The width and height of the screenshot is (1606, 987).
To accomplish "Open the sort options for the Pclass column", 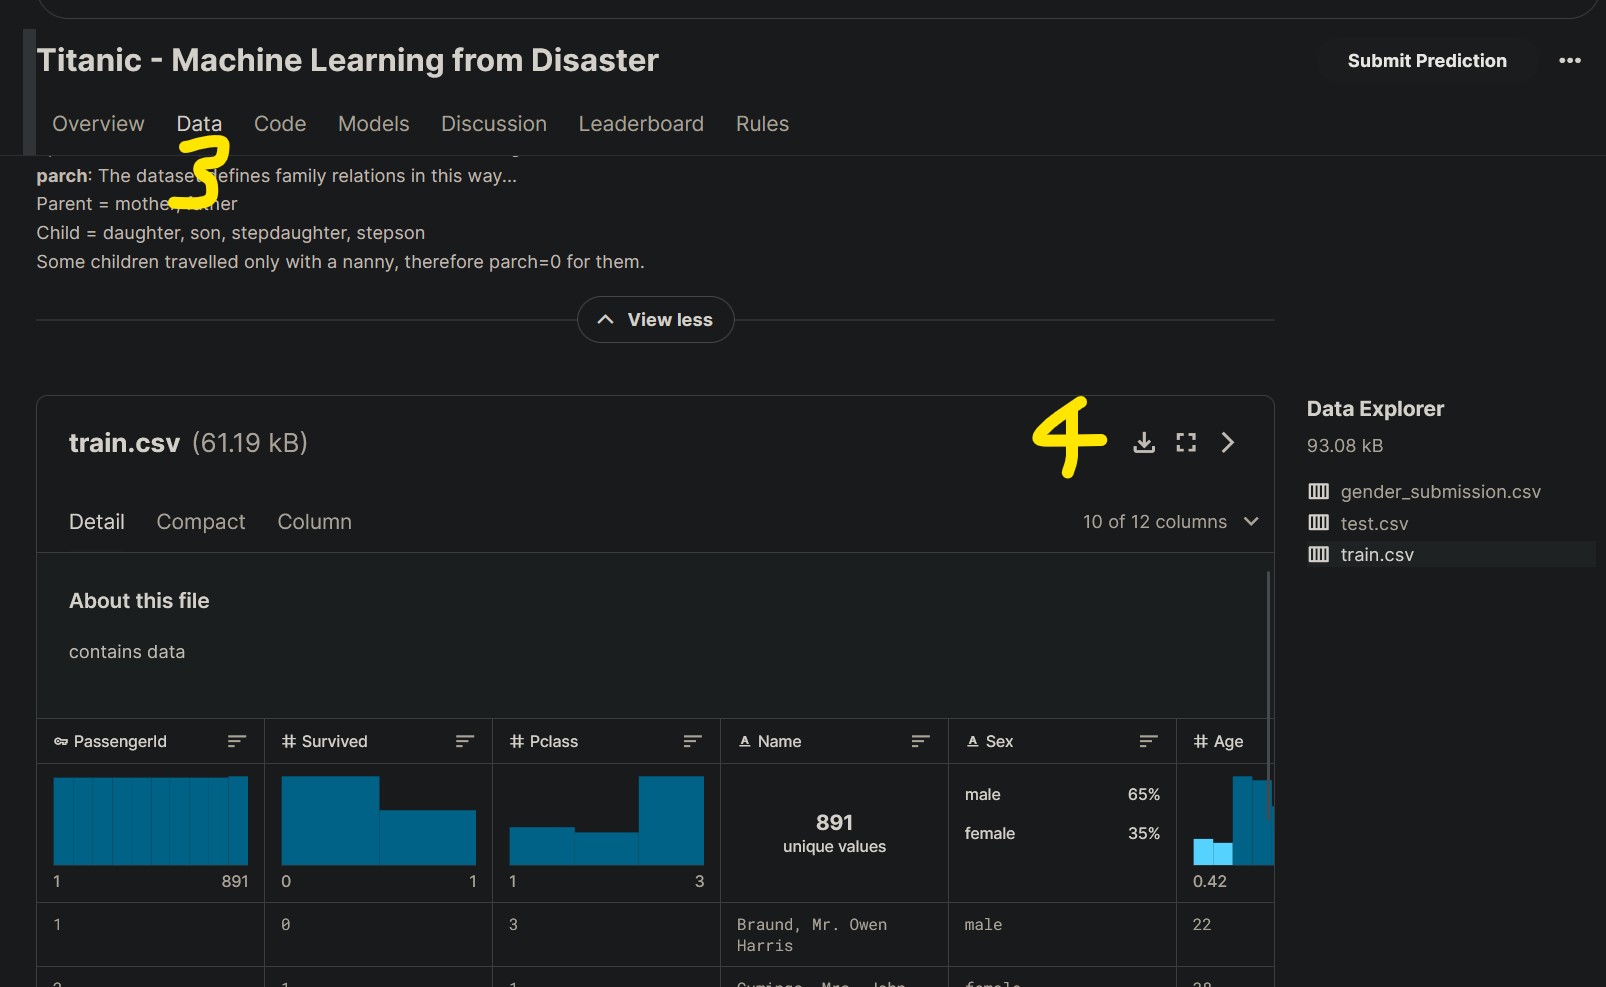I will [692, 741].
